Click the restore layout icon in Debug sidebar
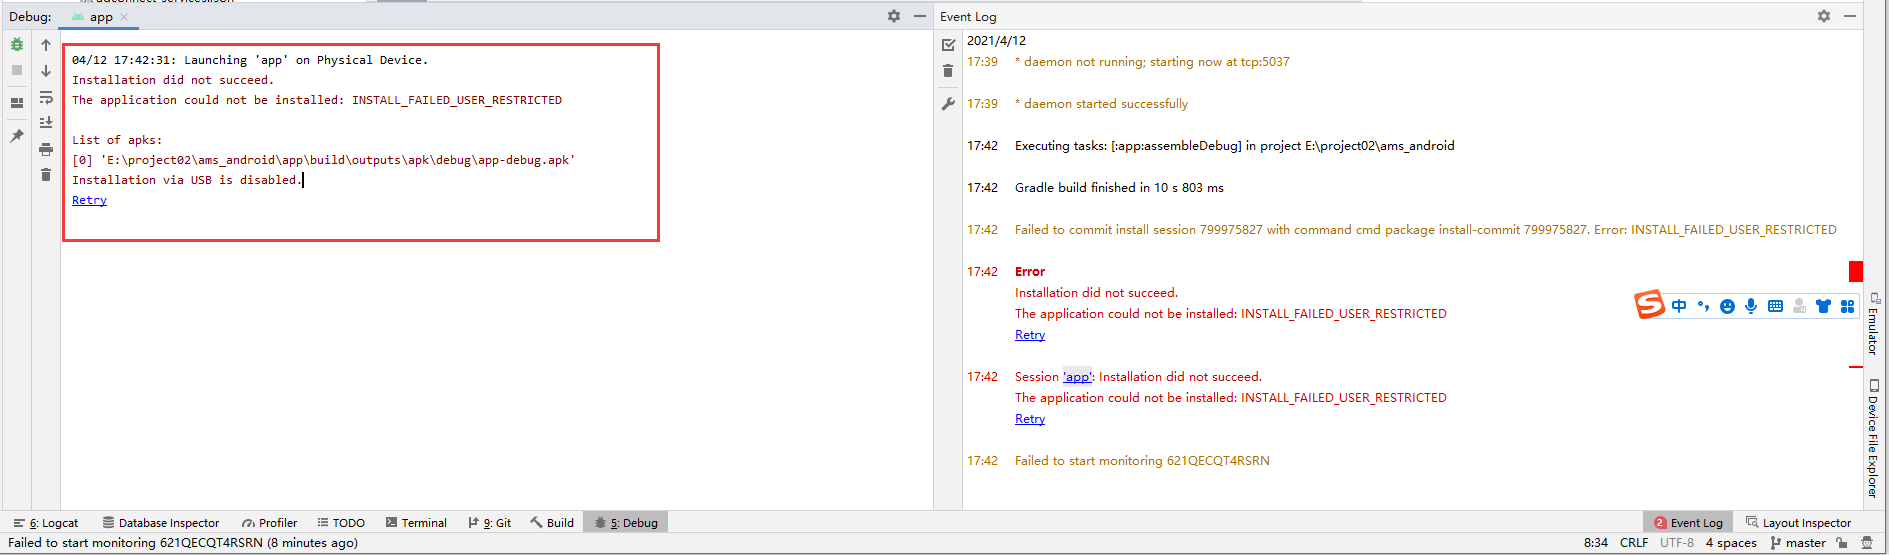Image resolution: width=1889 pixels, height=555 pixels. (17, 102)
